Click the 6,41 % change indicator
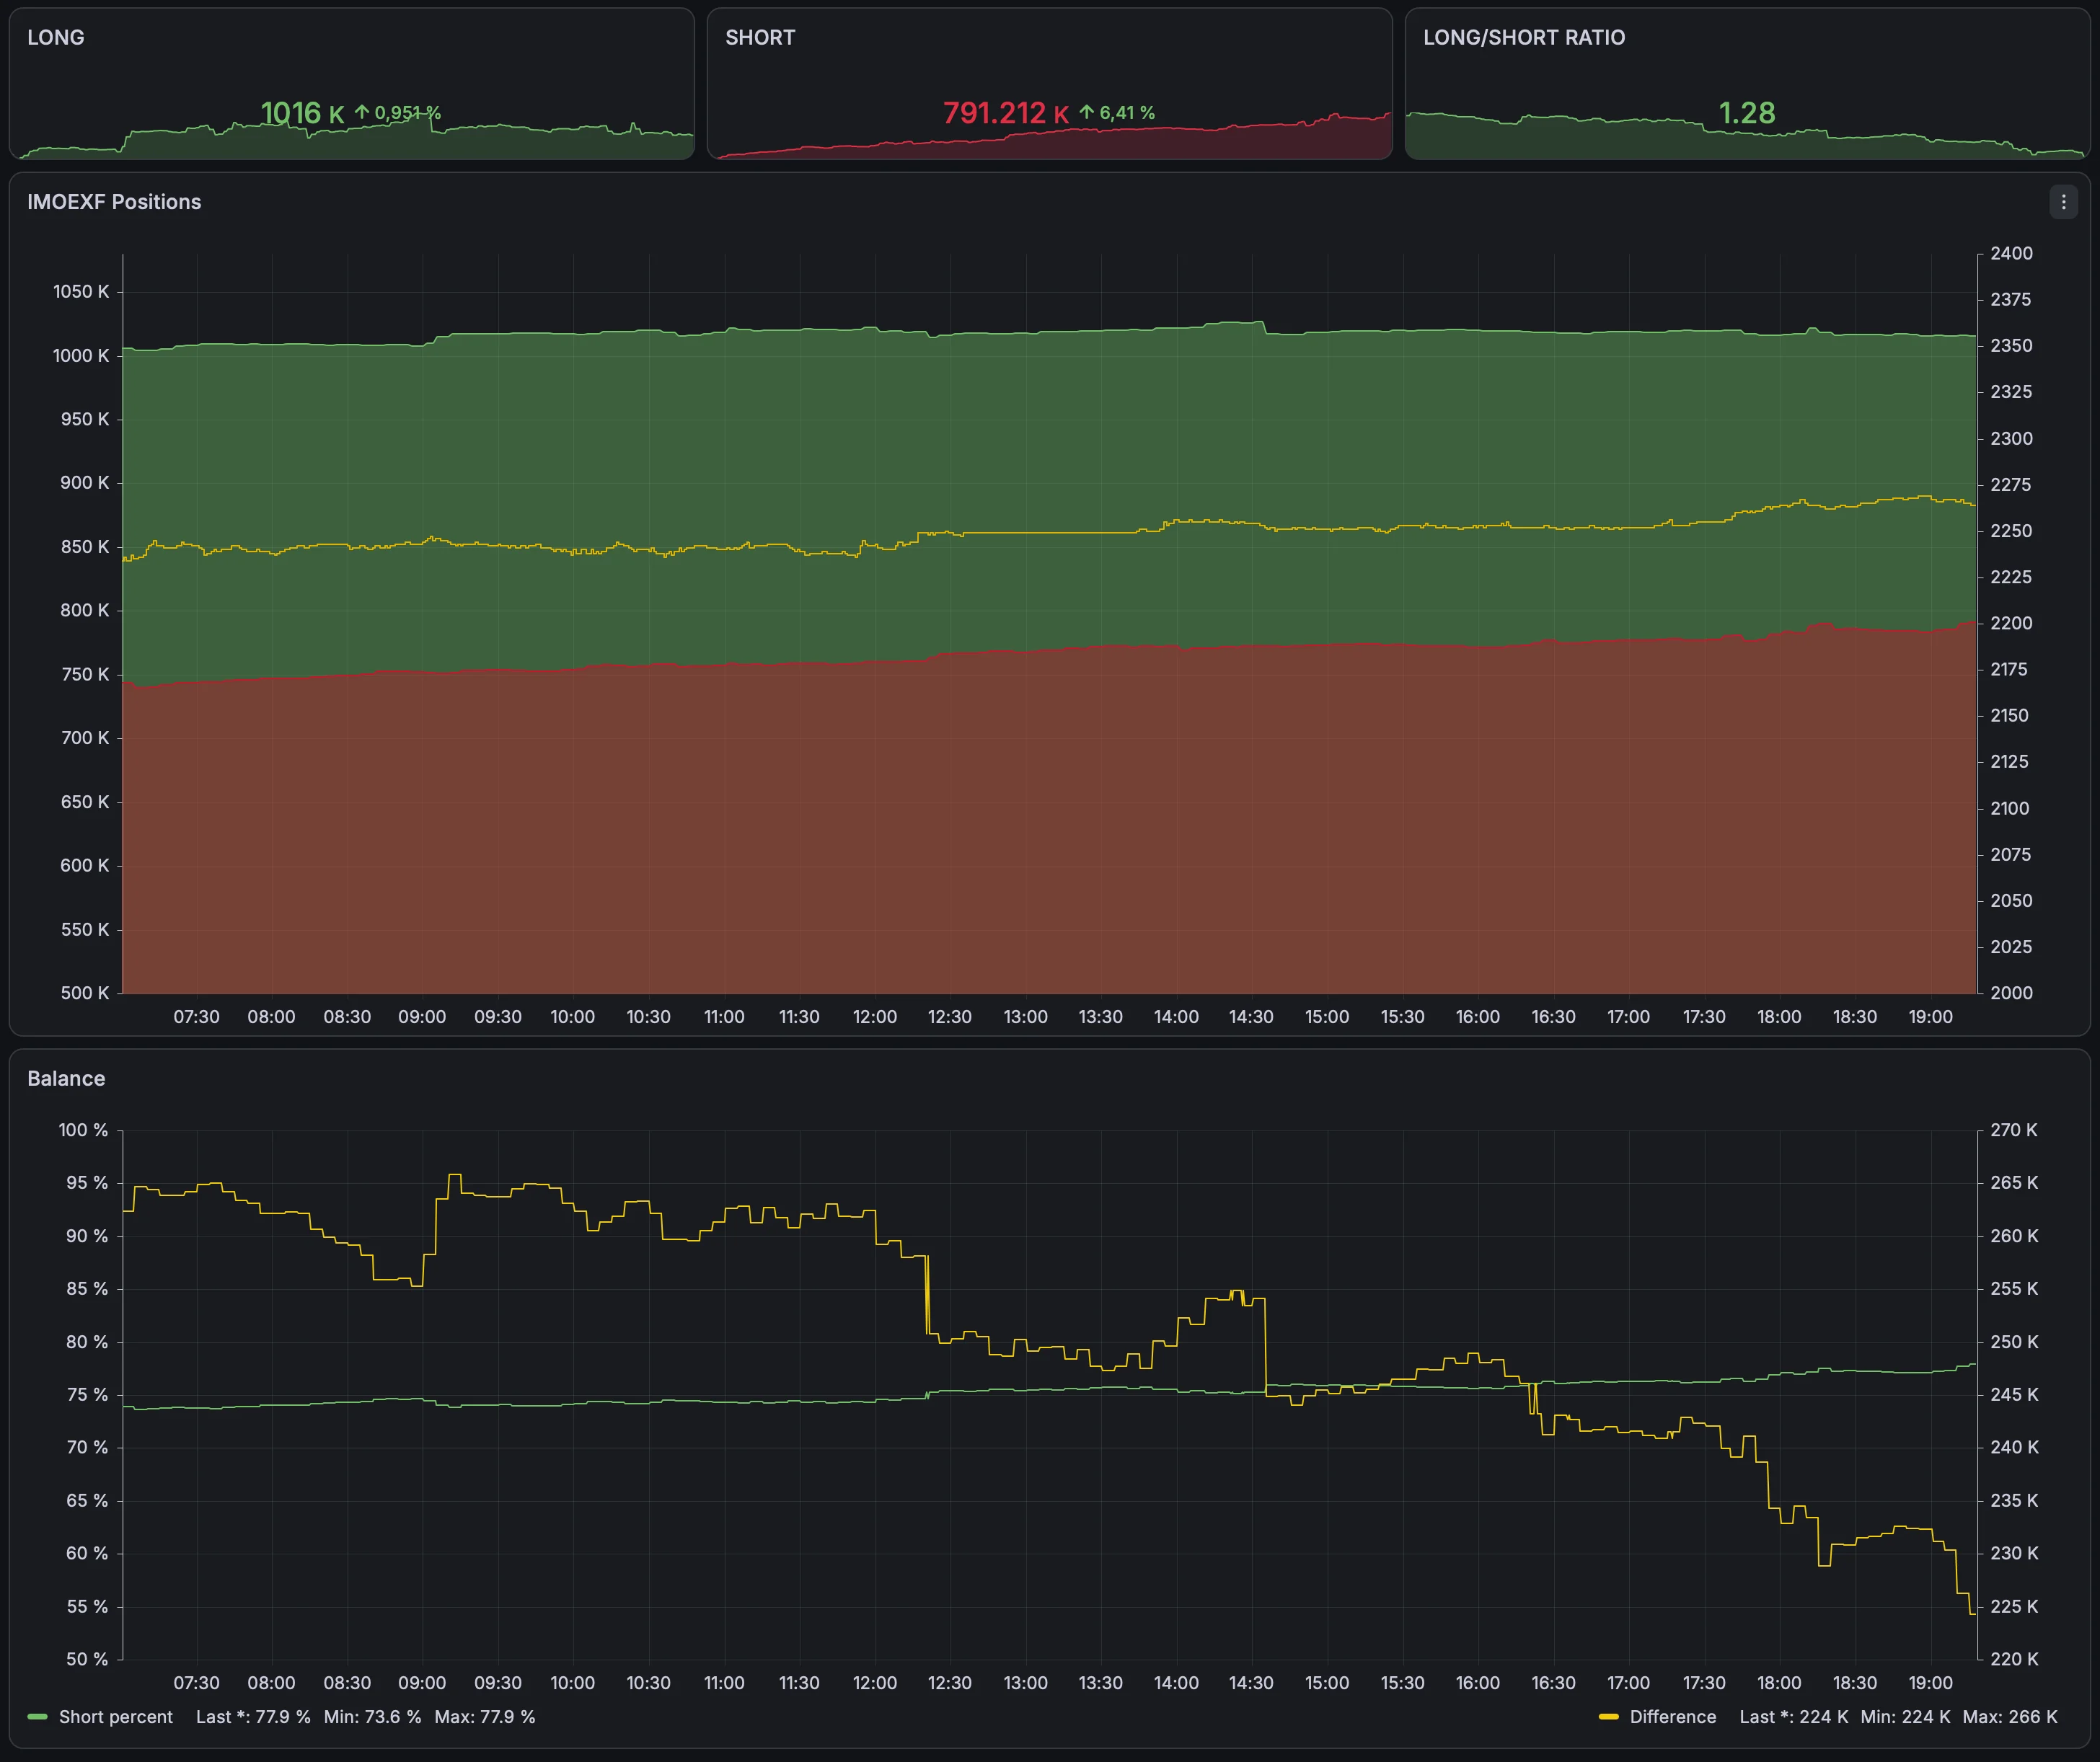The width and height of the screenshot is (2100, 1762). [x=1117, y=113]
